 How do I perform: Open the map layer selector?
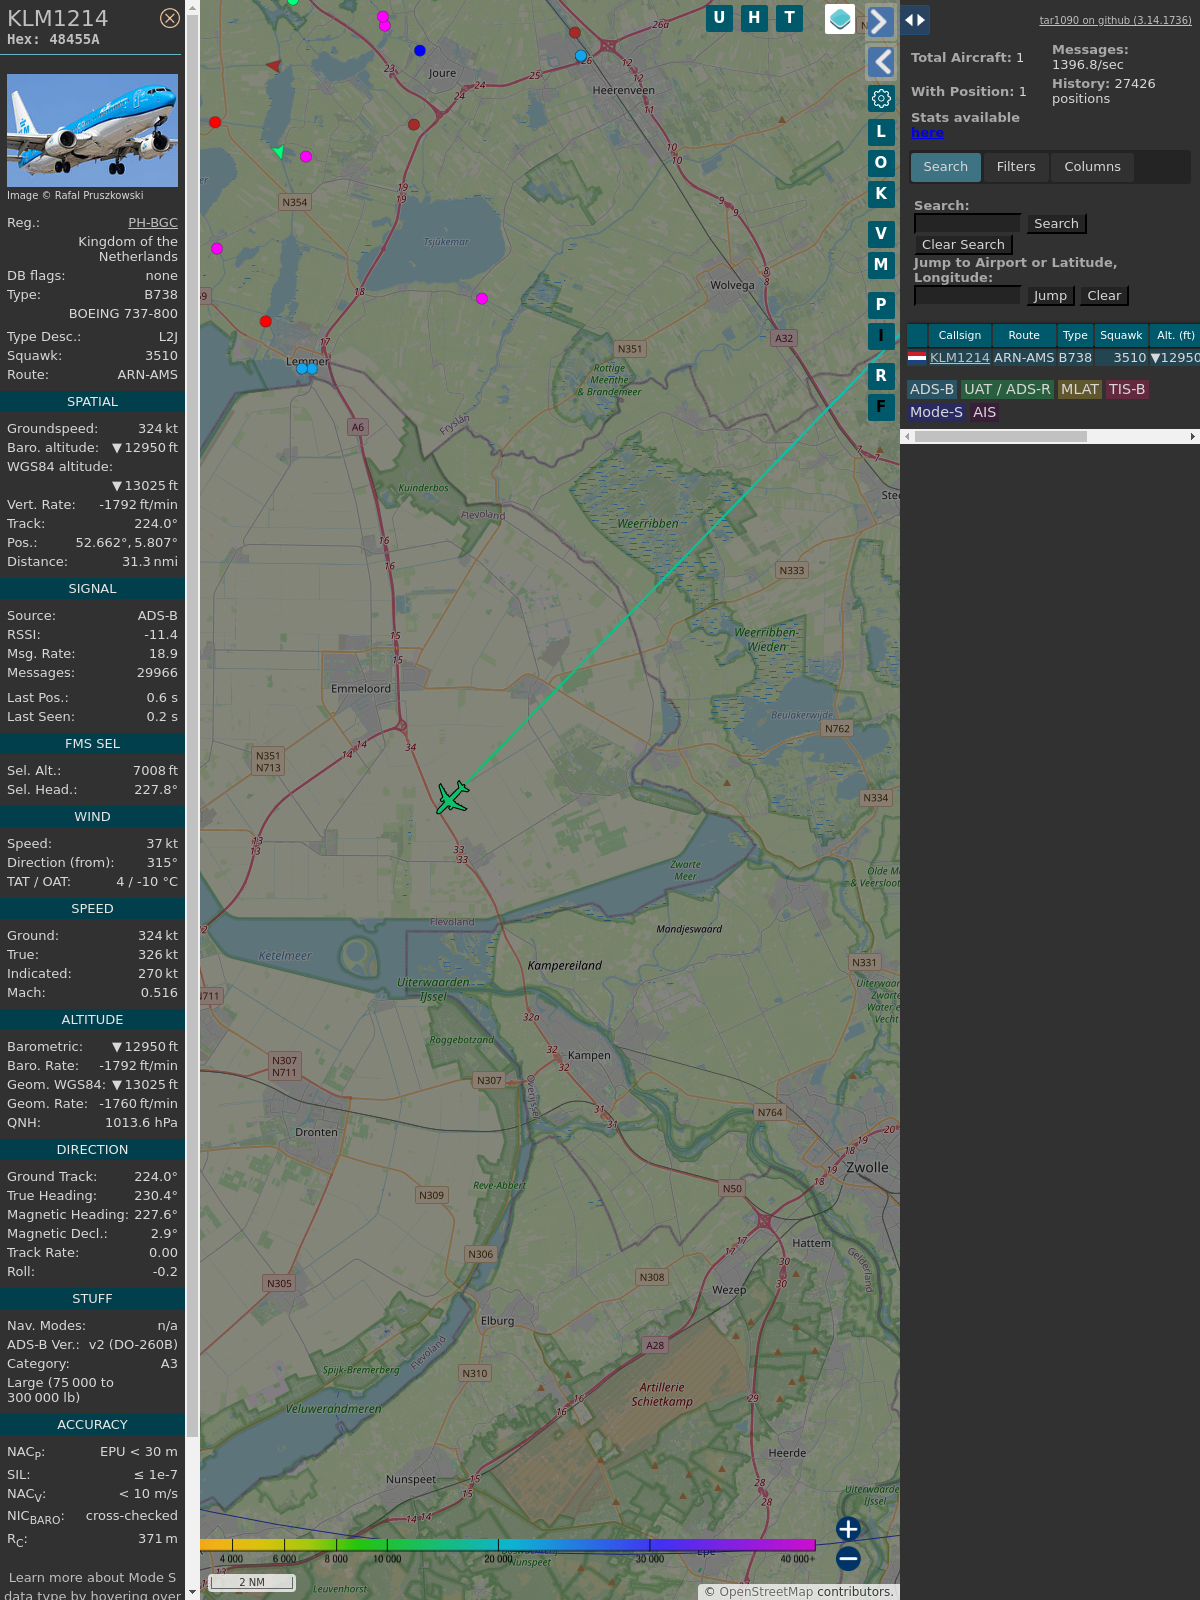(840, 19)
